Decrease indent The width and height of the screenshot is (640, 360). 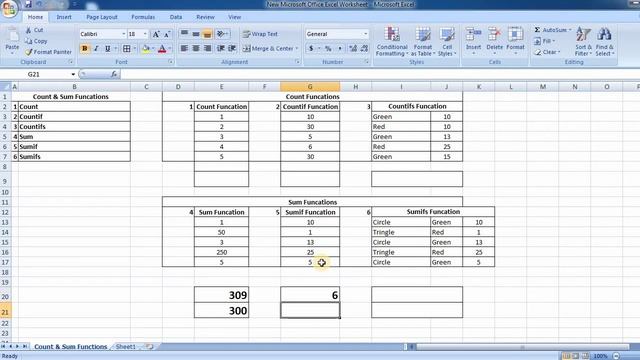coord(221,48)
